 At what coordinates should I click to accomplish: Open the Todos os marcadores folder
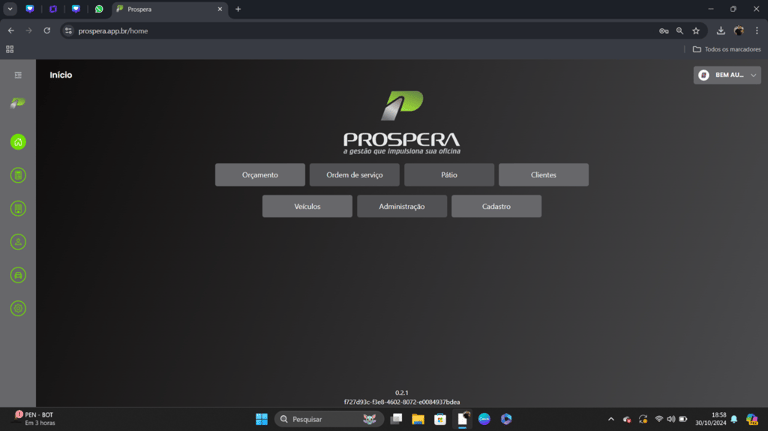(727, 49)
